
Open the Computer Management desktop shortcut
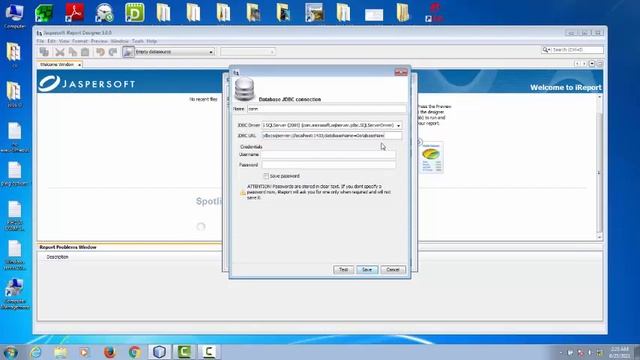click(x=15, y=295)
